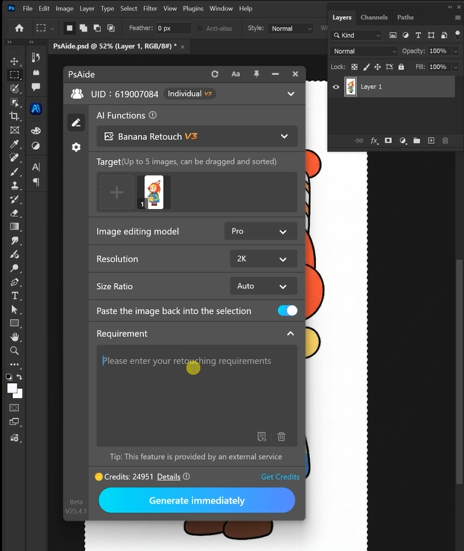Select the Eraser tool
This screenshot has width=464, height=551.
pos(14,213)
